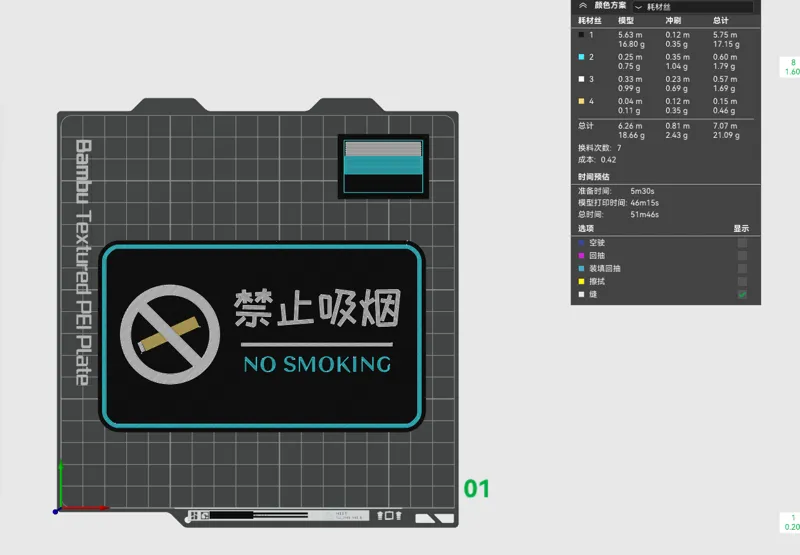Enable display of 擦拭 wipe moves

742,281
